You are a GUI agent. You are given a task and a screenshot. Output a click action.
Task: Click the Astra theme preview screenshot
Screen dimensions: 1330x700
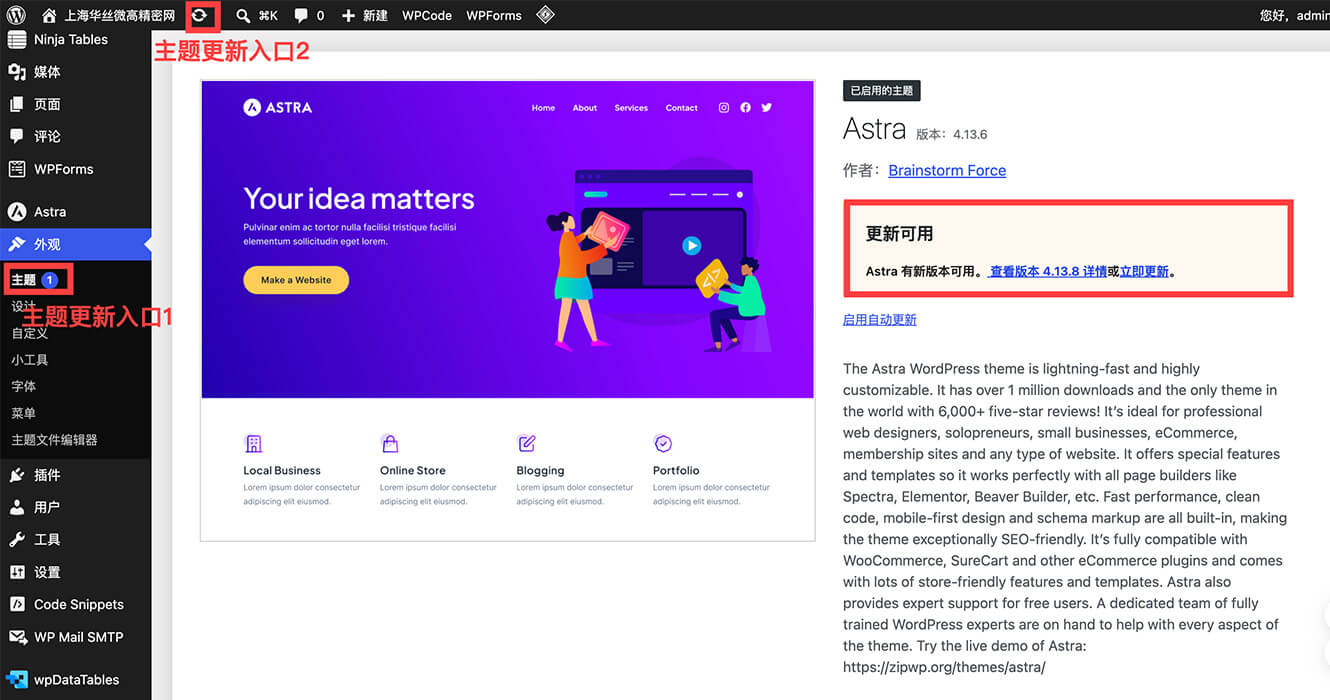click(508, 310)
